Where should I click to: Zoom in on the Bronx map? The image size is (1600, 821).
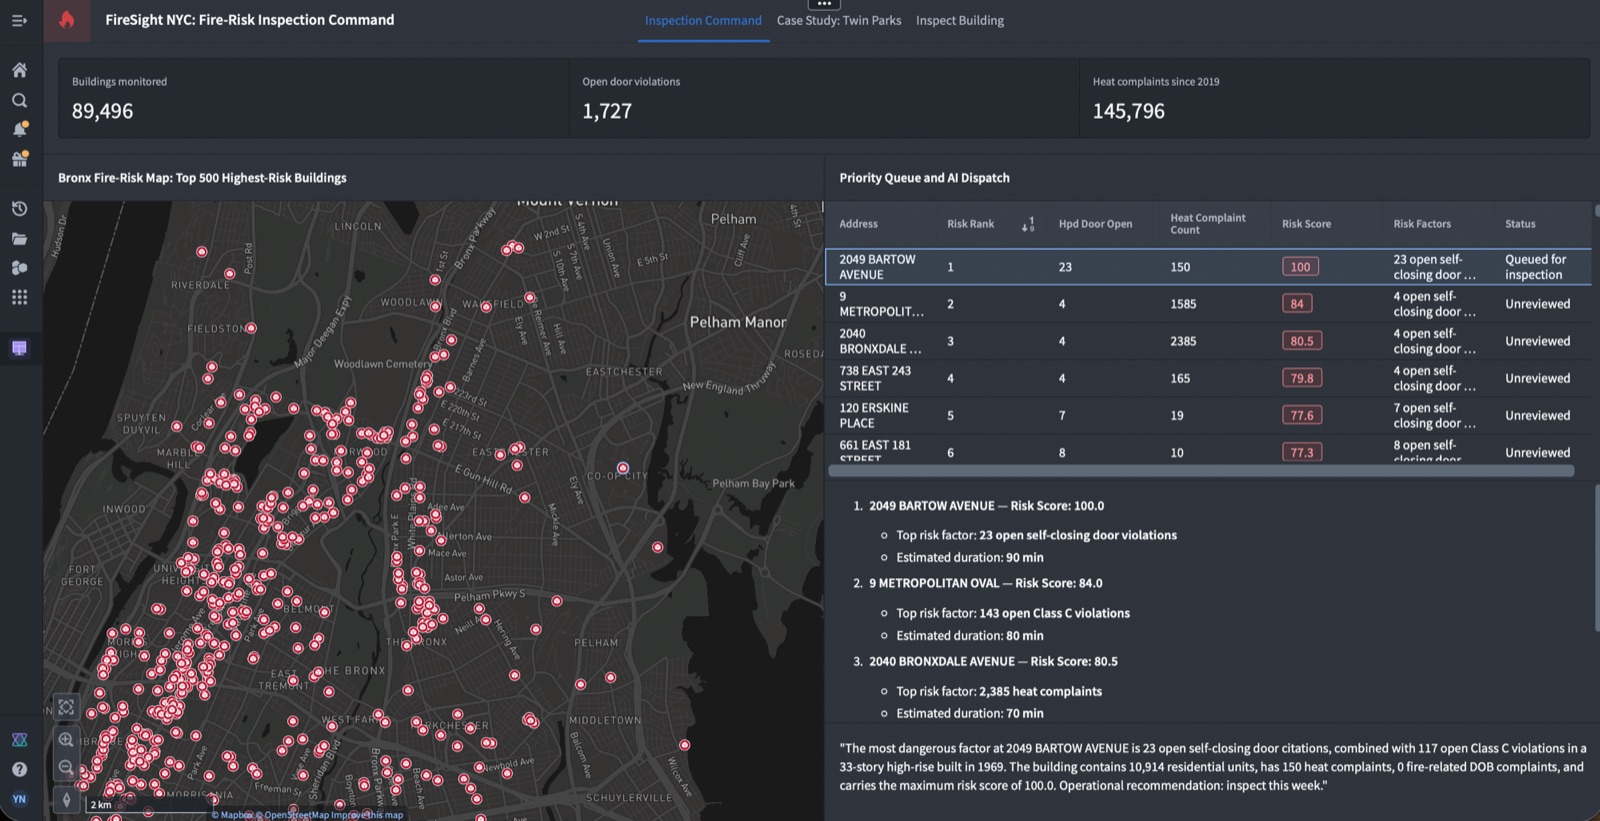click(66, 740)
